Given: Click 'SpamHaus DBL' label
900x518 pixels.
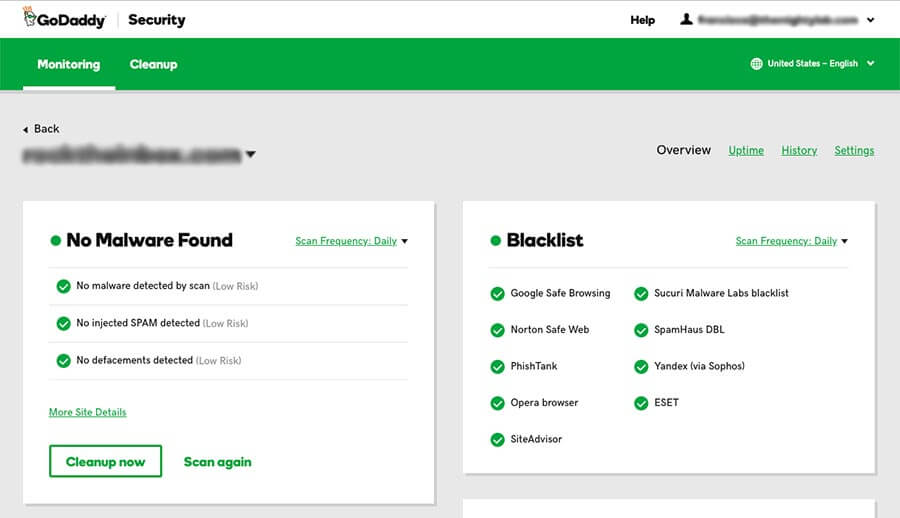Looking at the screenshot, I should (x=689, y=330).
